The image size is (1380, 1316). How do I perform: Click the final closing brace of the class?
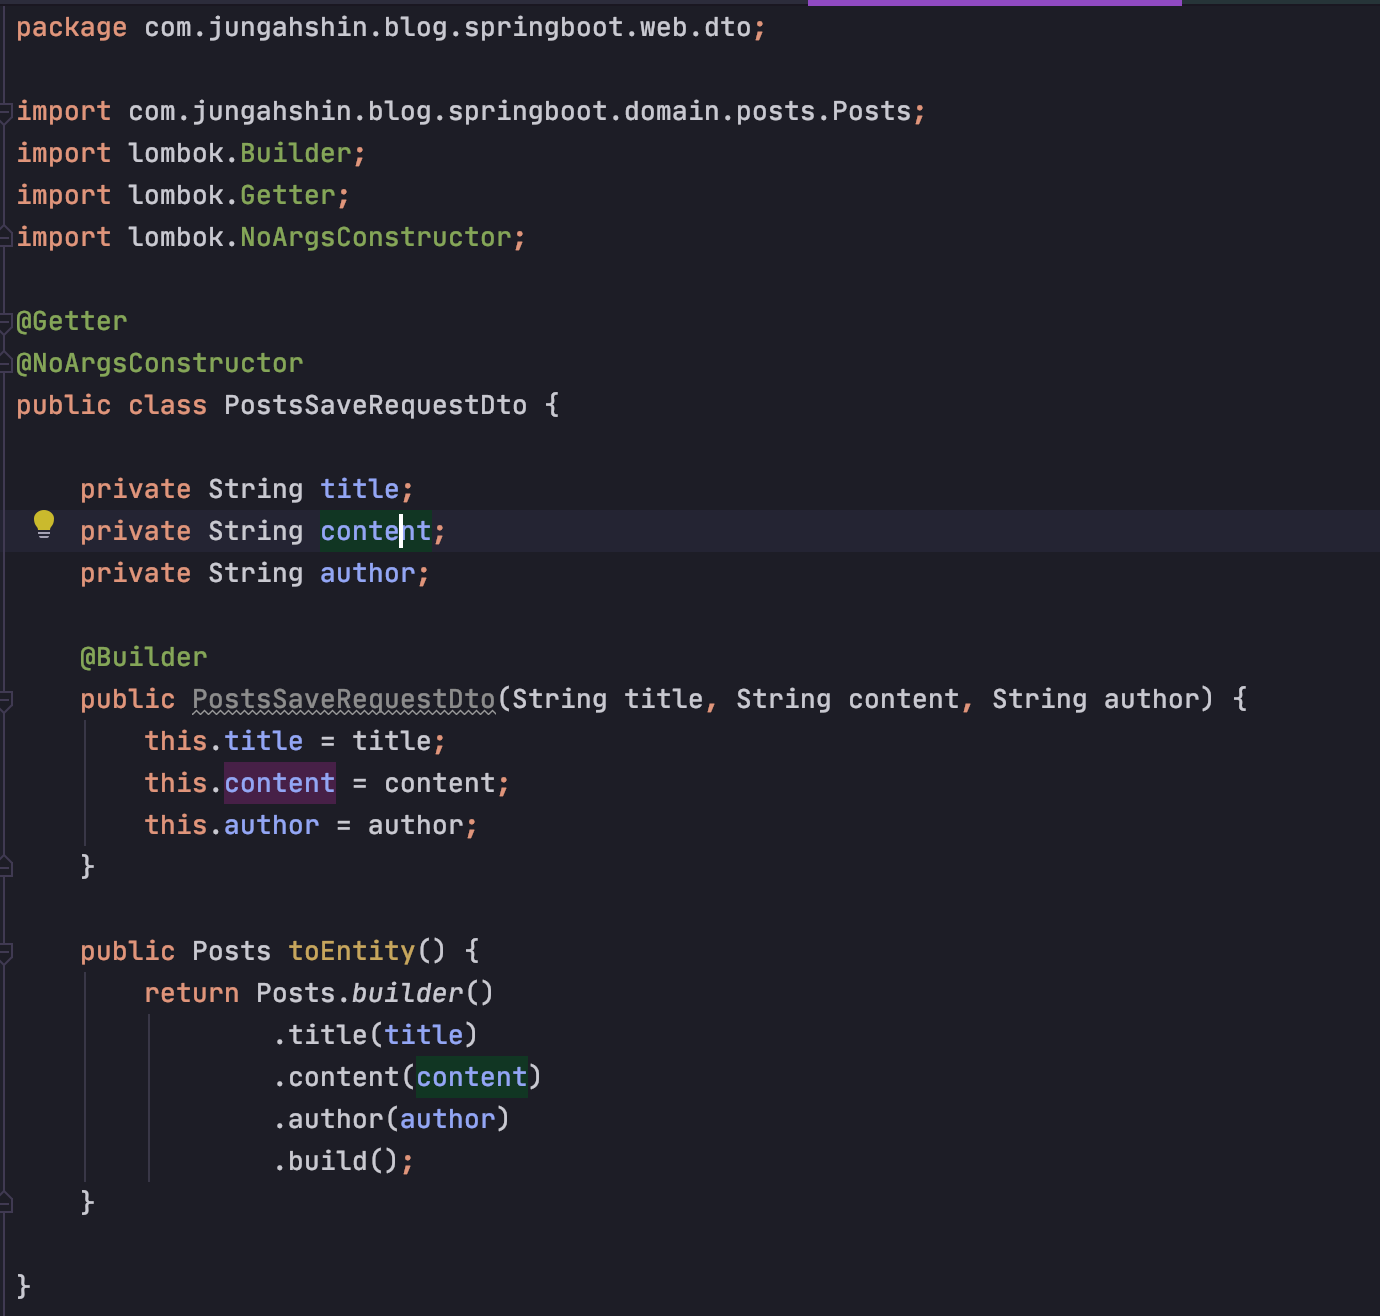(x=24, y=1287)
